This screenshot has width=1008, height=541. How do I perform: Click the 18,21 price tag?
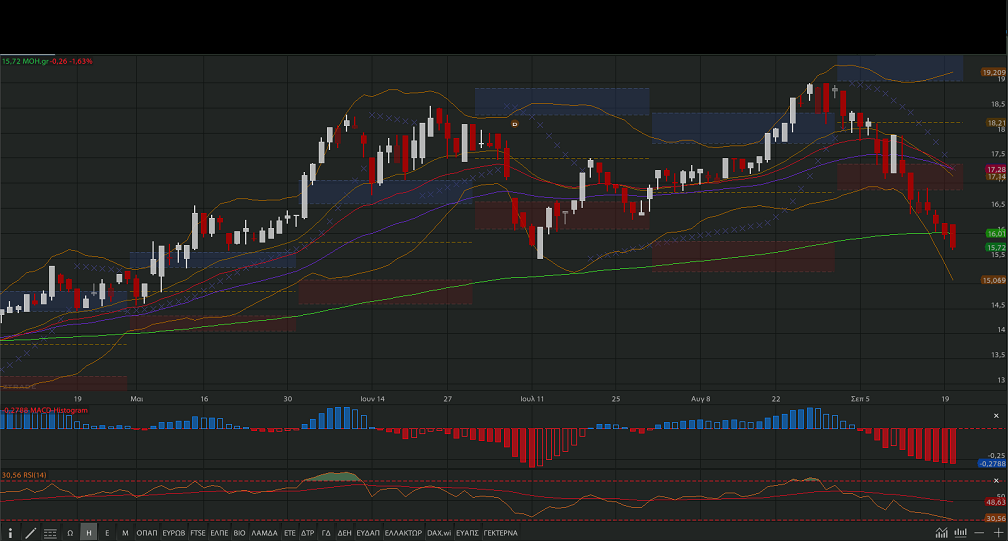(996, 123)
